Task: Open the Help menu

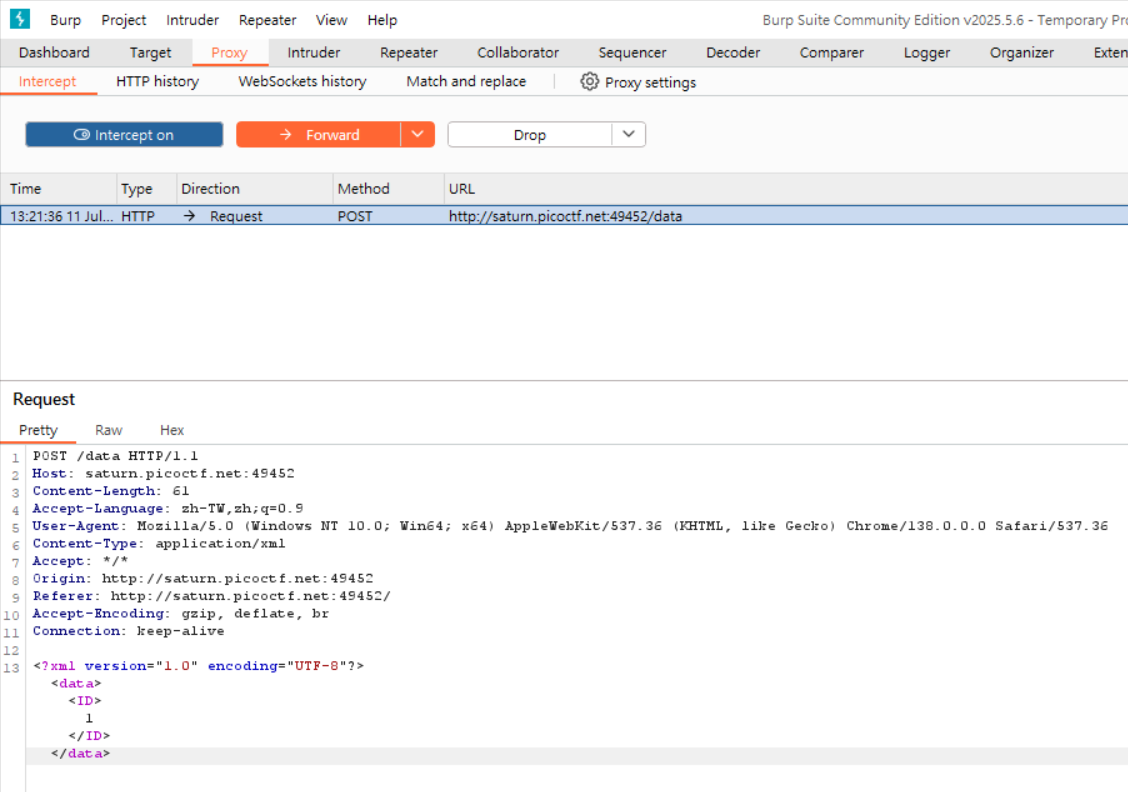Action: [382, 20]
